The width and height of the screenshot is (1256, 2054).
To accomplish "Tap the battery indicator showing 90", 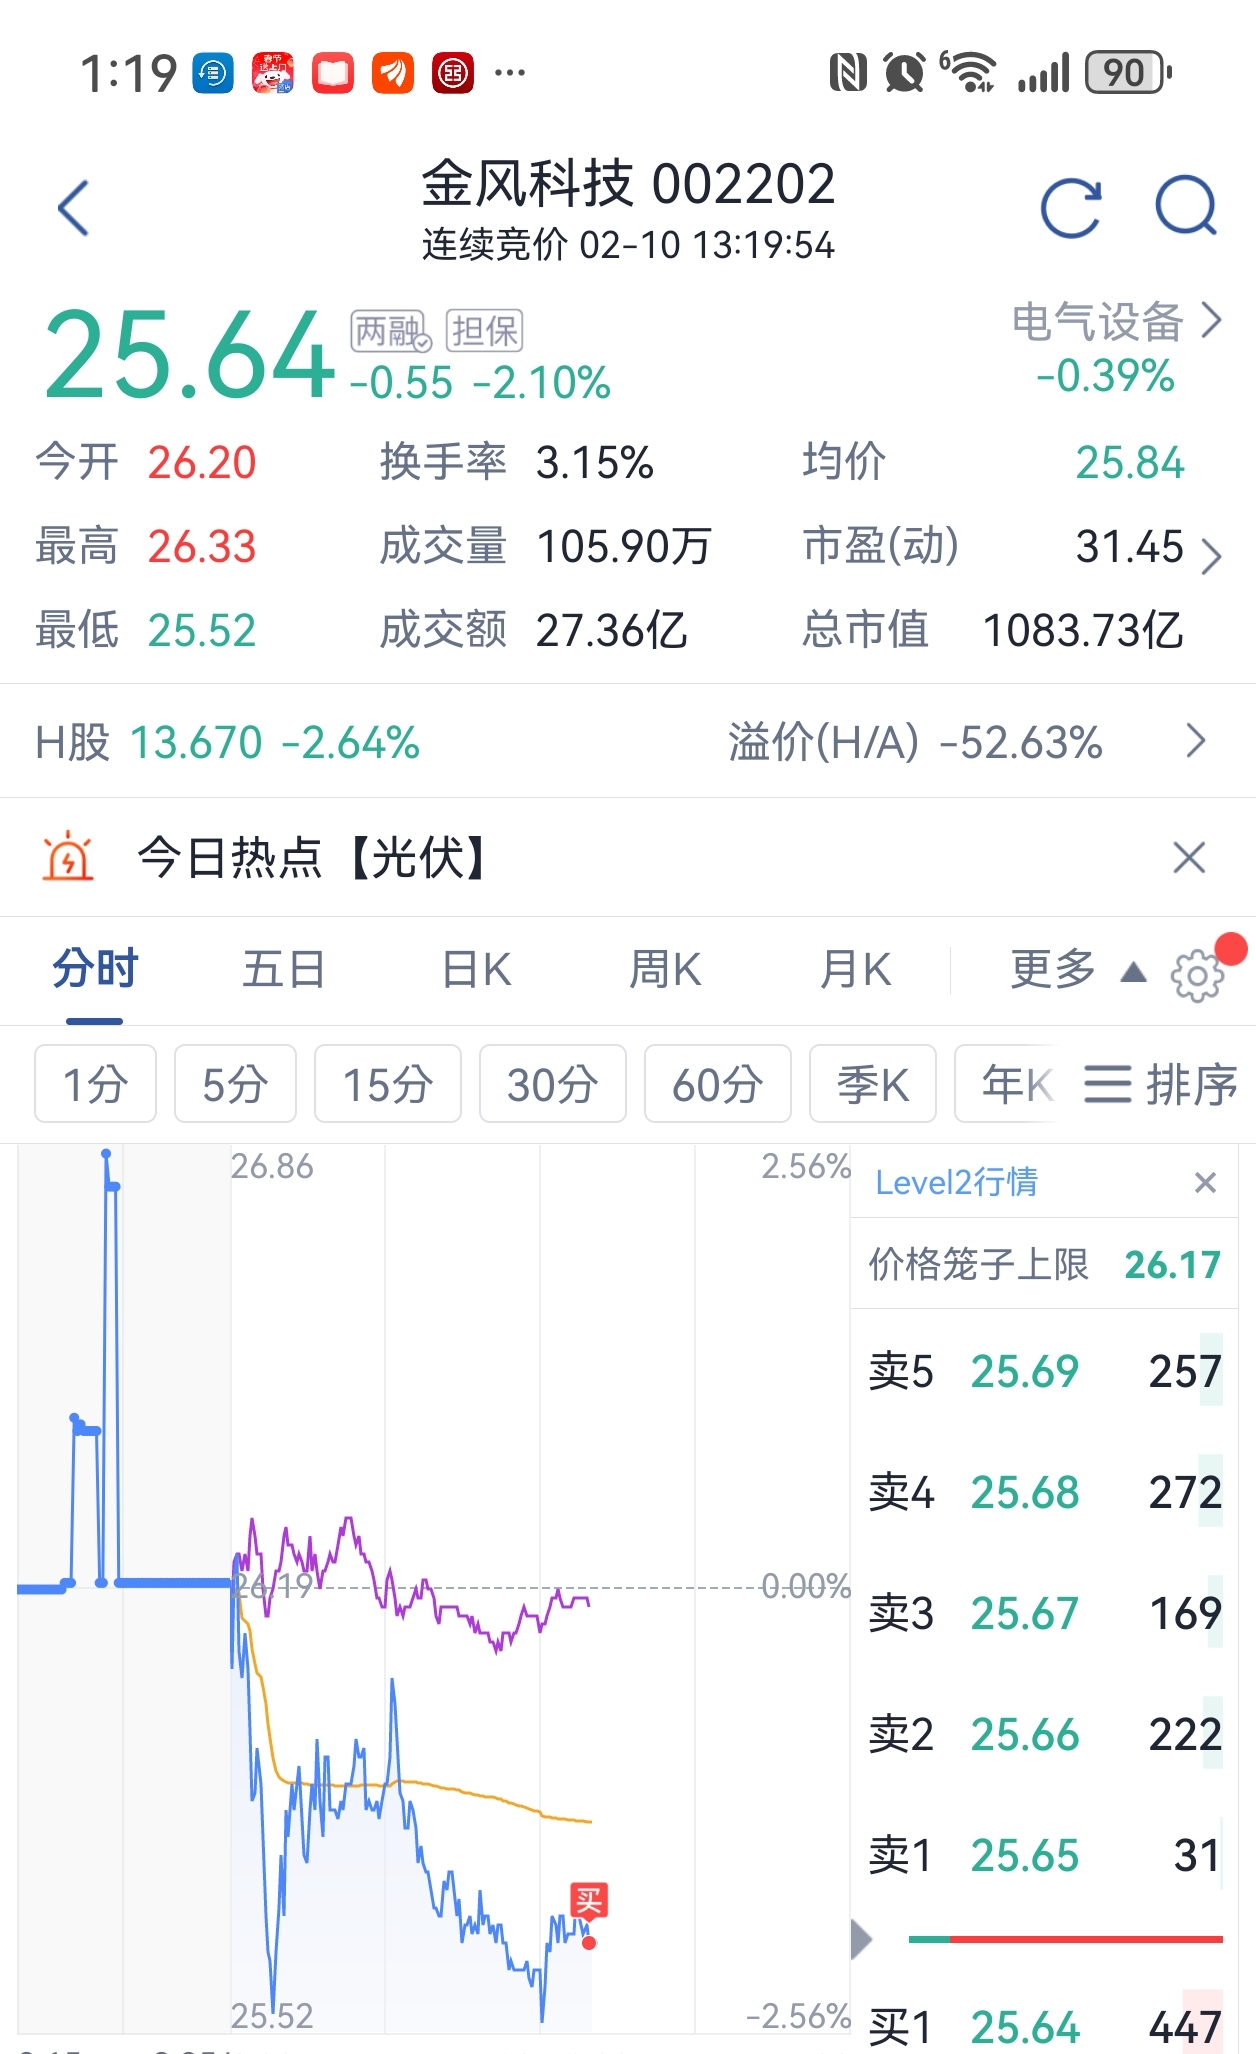I will click(x=1128, y=72).
